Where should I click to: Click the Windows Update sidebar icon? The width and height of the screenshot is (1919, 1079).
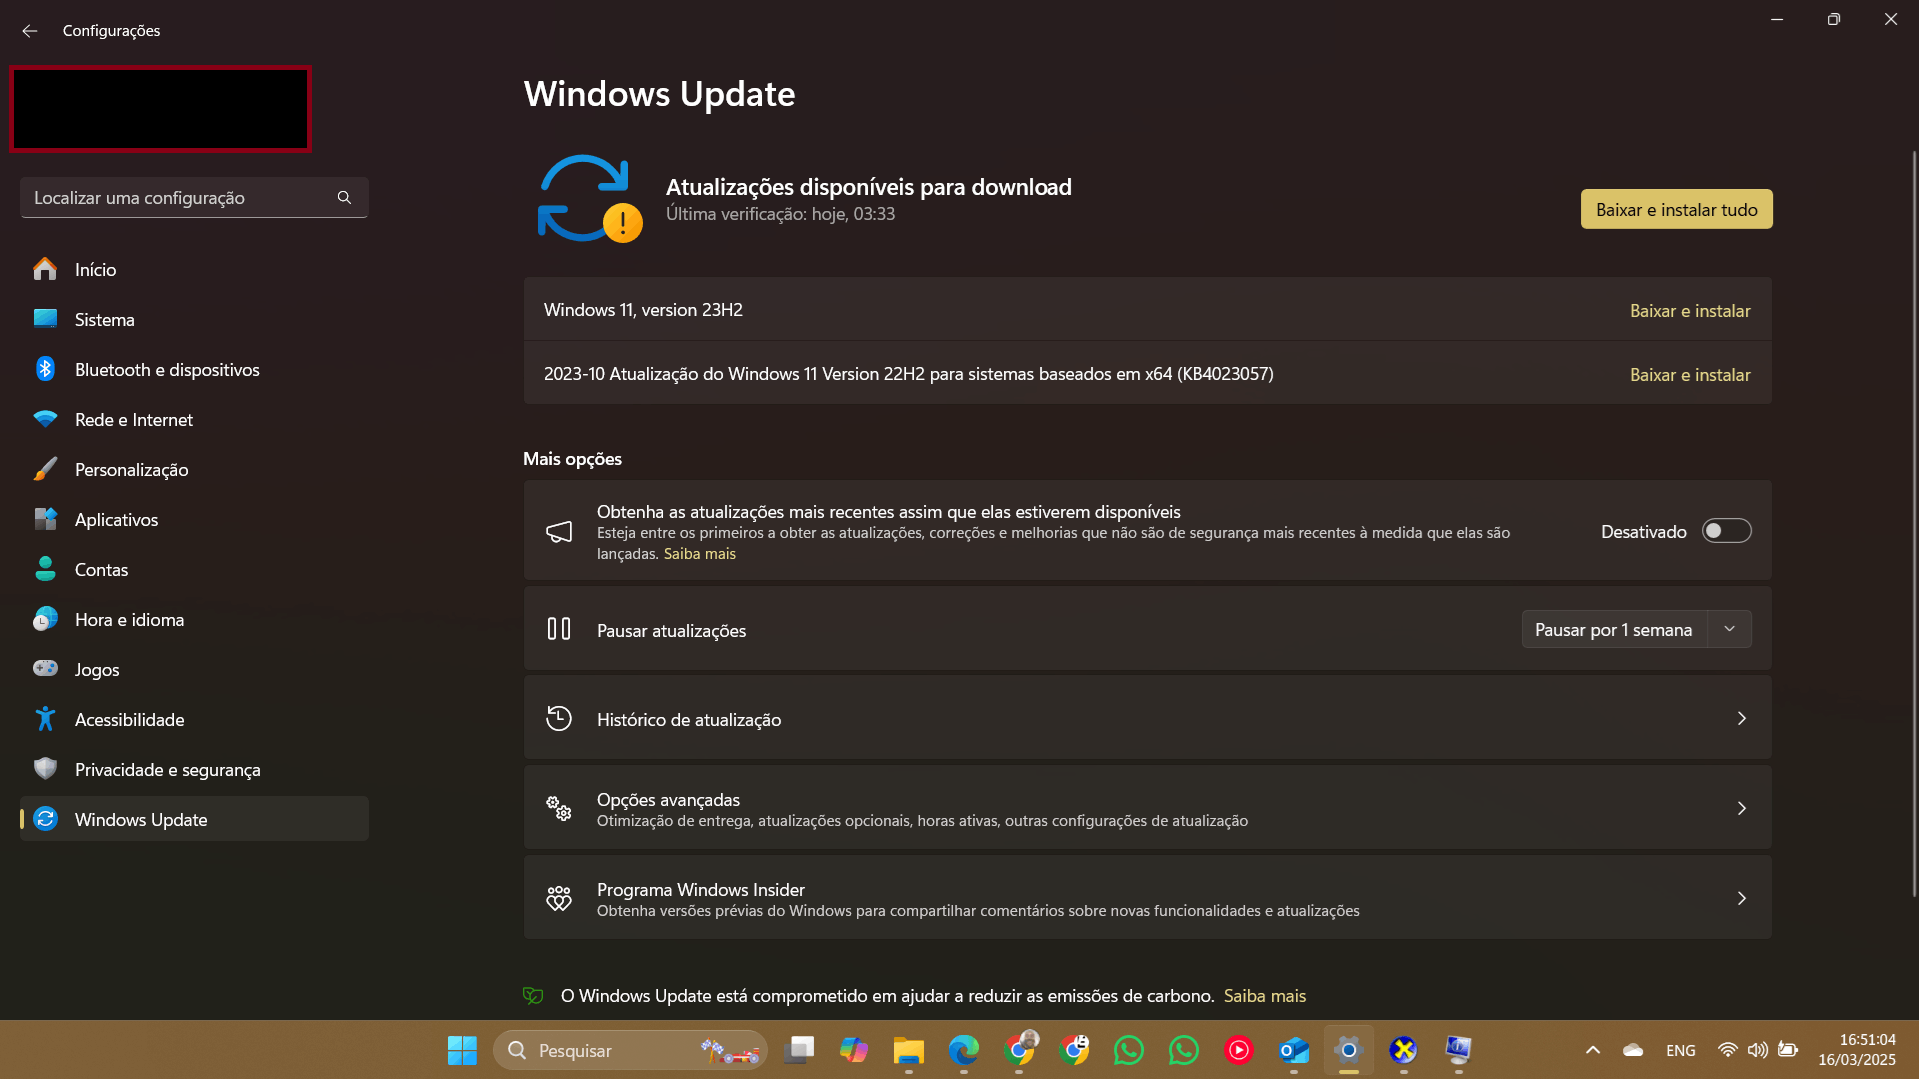coord(45,819)
